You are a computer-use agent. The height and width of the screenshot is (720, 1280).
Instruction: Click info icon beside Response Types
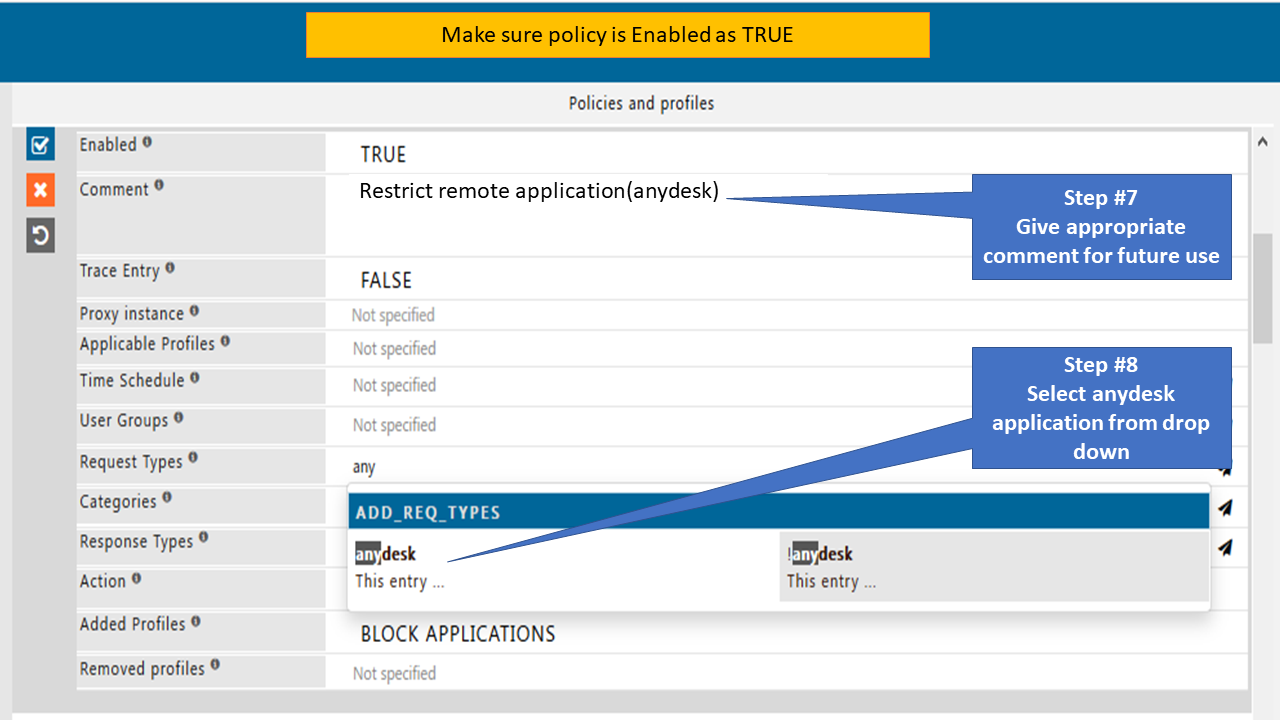[203, 538]
